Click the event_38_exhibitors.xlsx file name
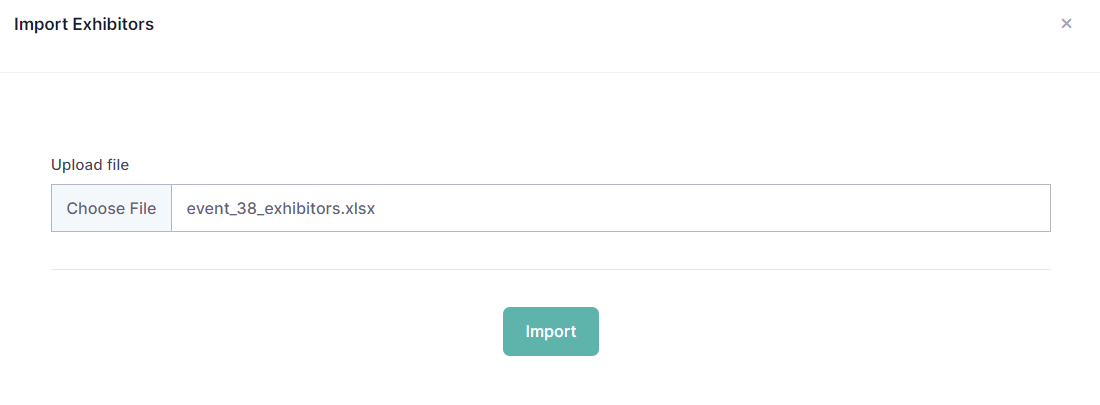This screenshot has width=1100, height=405. 280,209
